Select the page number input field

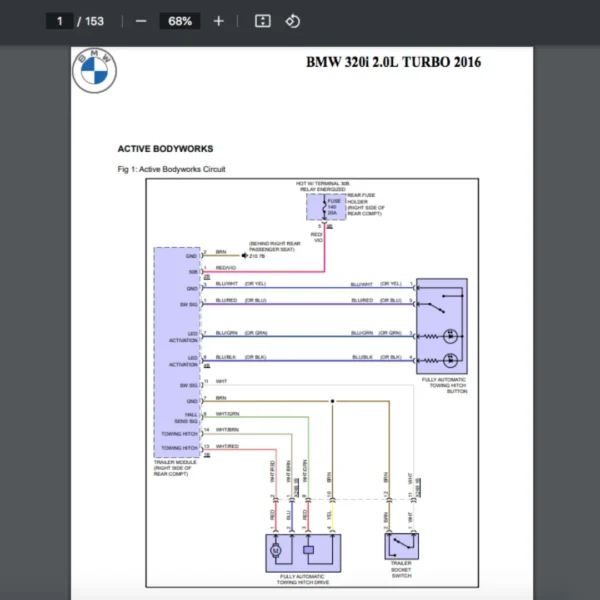[x=60, y=21]
